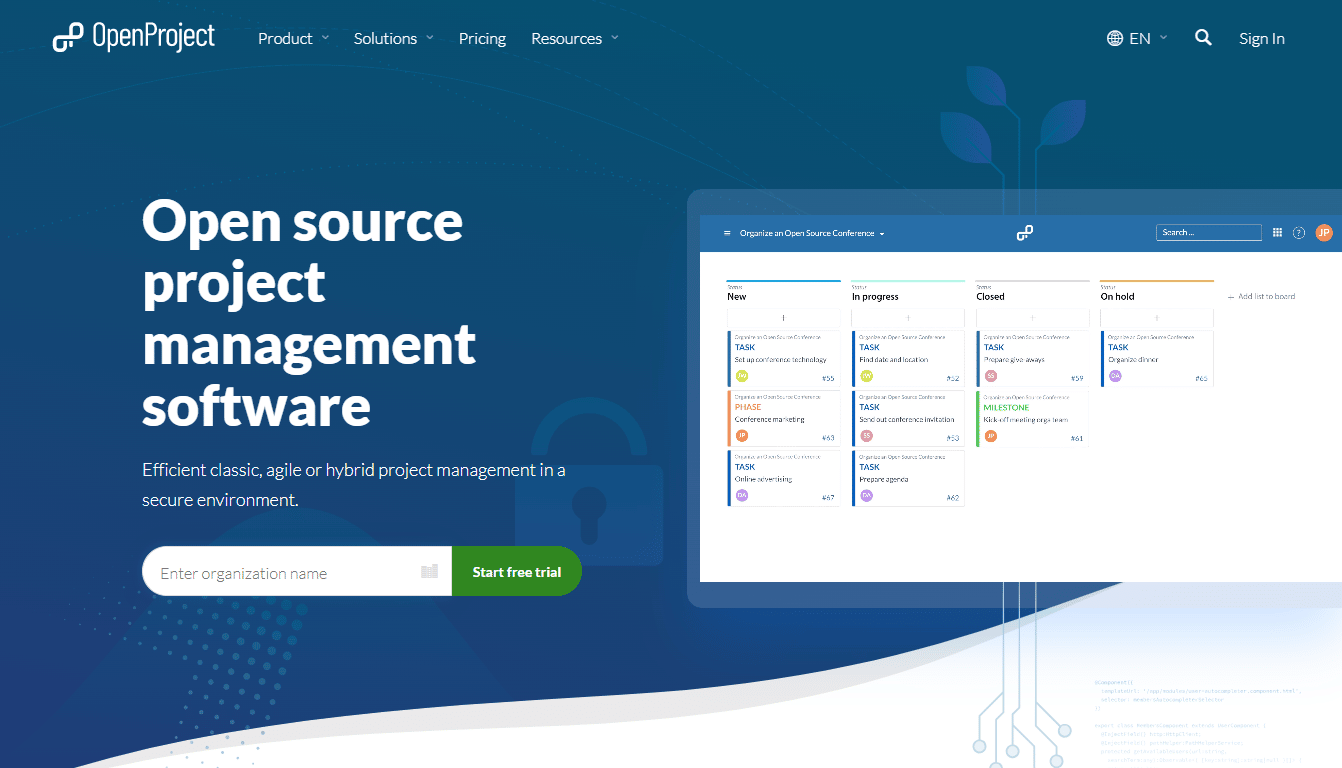Click the In progress column header
1342x768 pixels.
pyautogui.click(x=875, y=297)
